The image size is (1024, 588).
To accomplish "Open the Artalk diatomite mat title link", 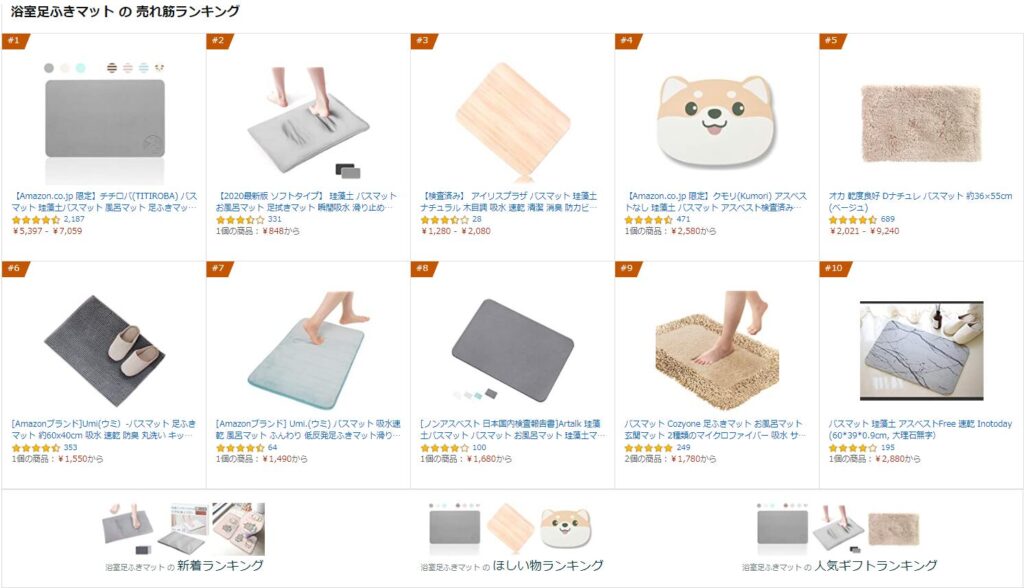I will tap(513, 429).
